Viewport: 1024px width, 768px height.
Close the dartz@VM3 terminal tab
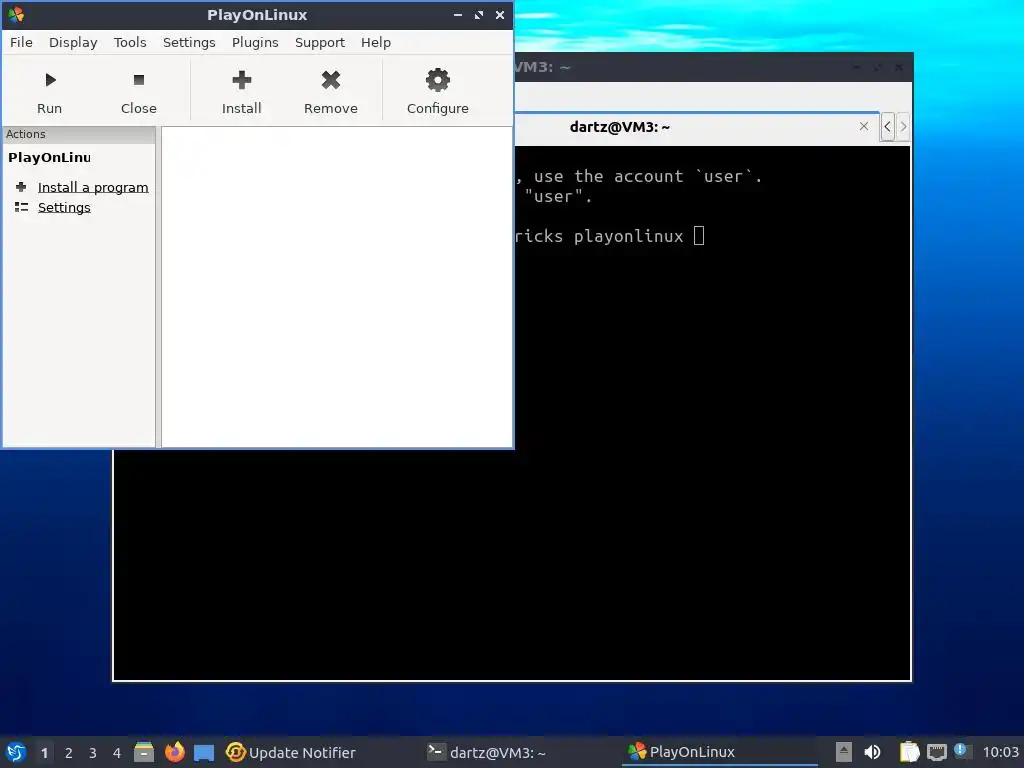click(864, 126)
